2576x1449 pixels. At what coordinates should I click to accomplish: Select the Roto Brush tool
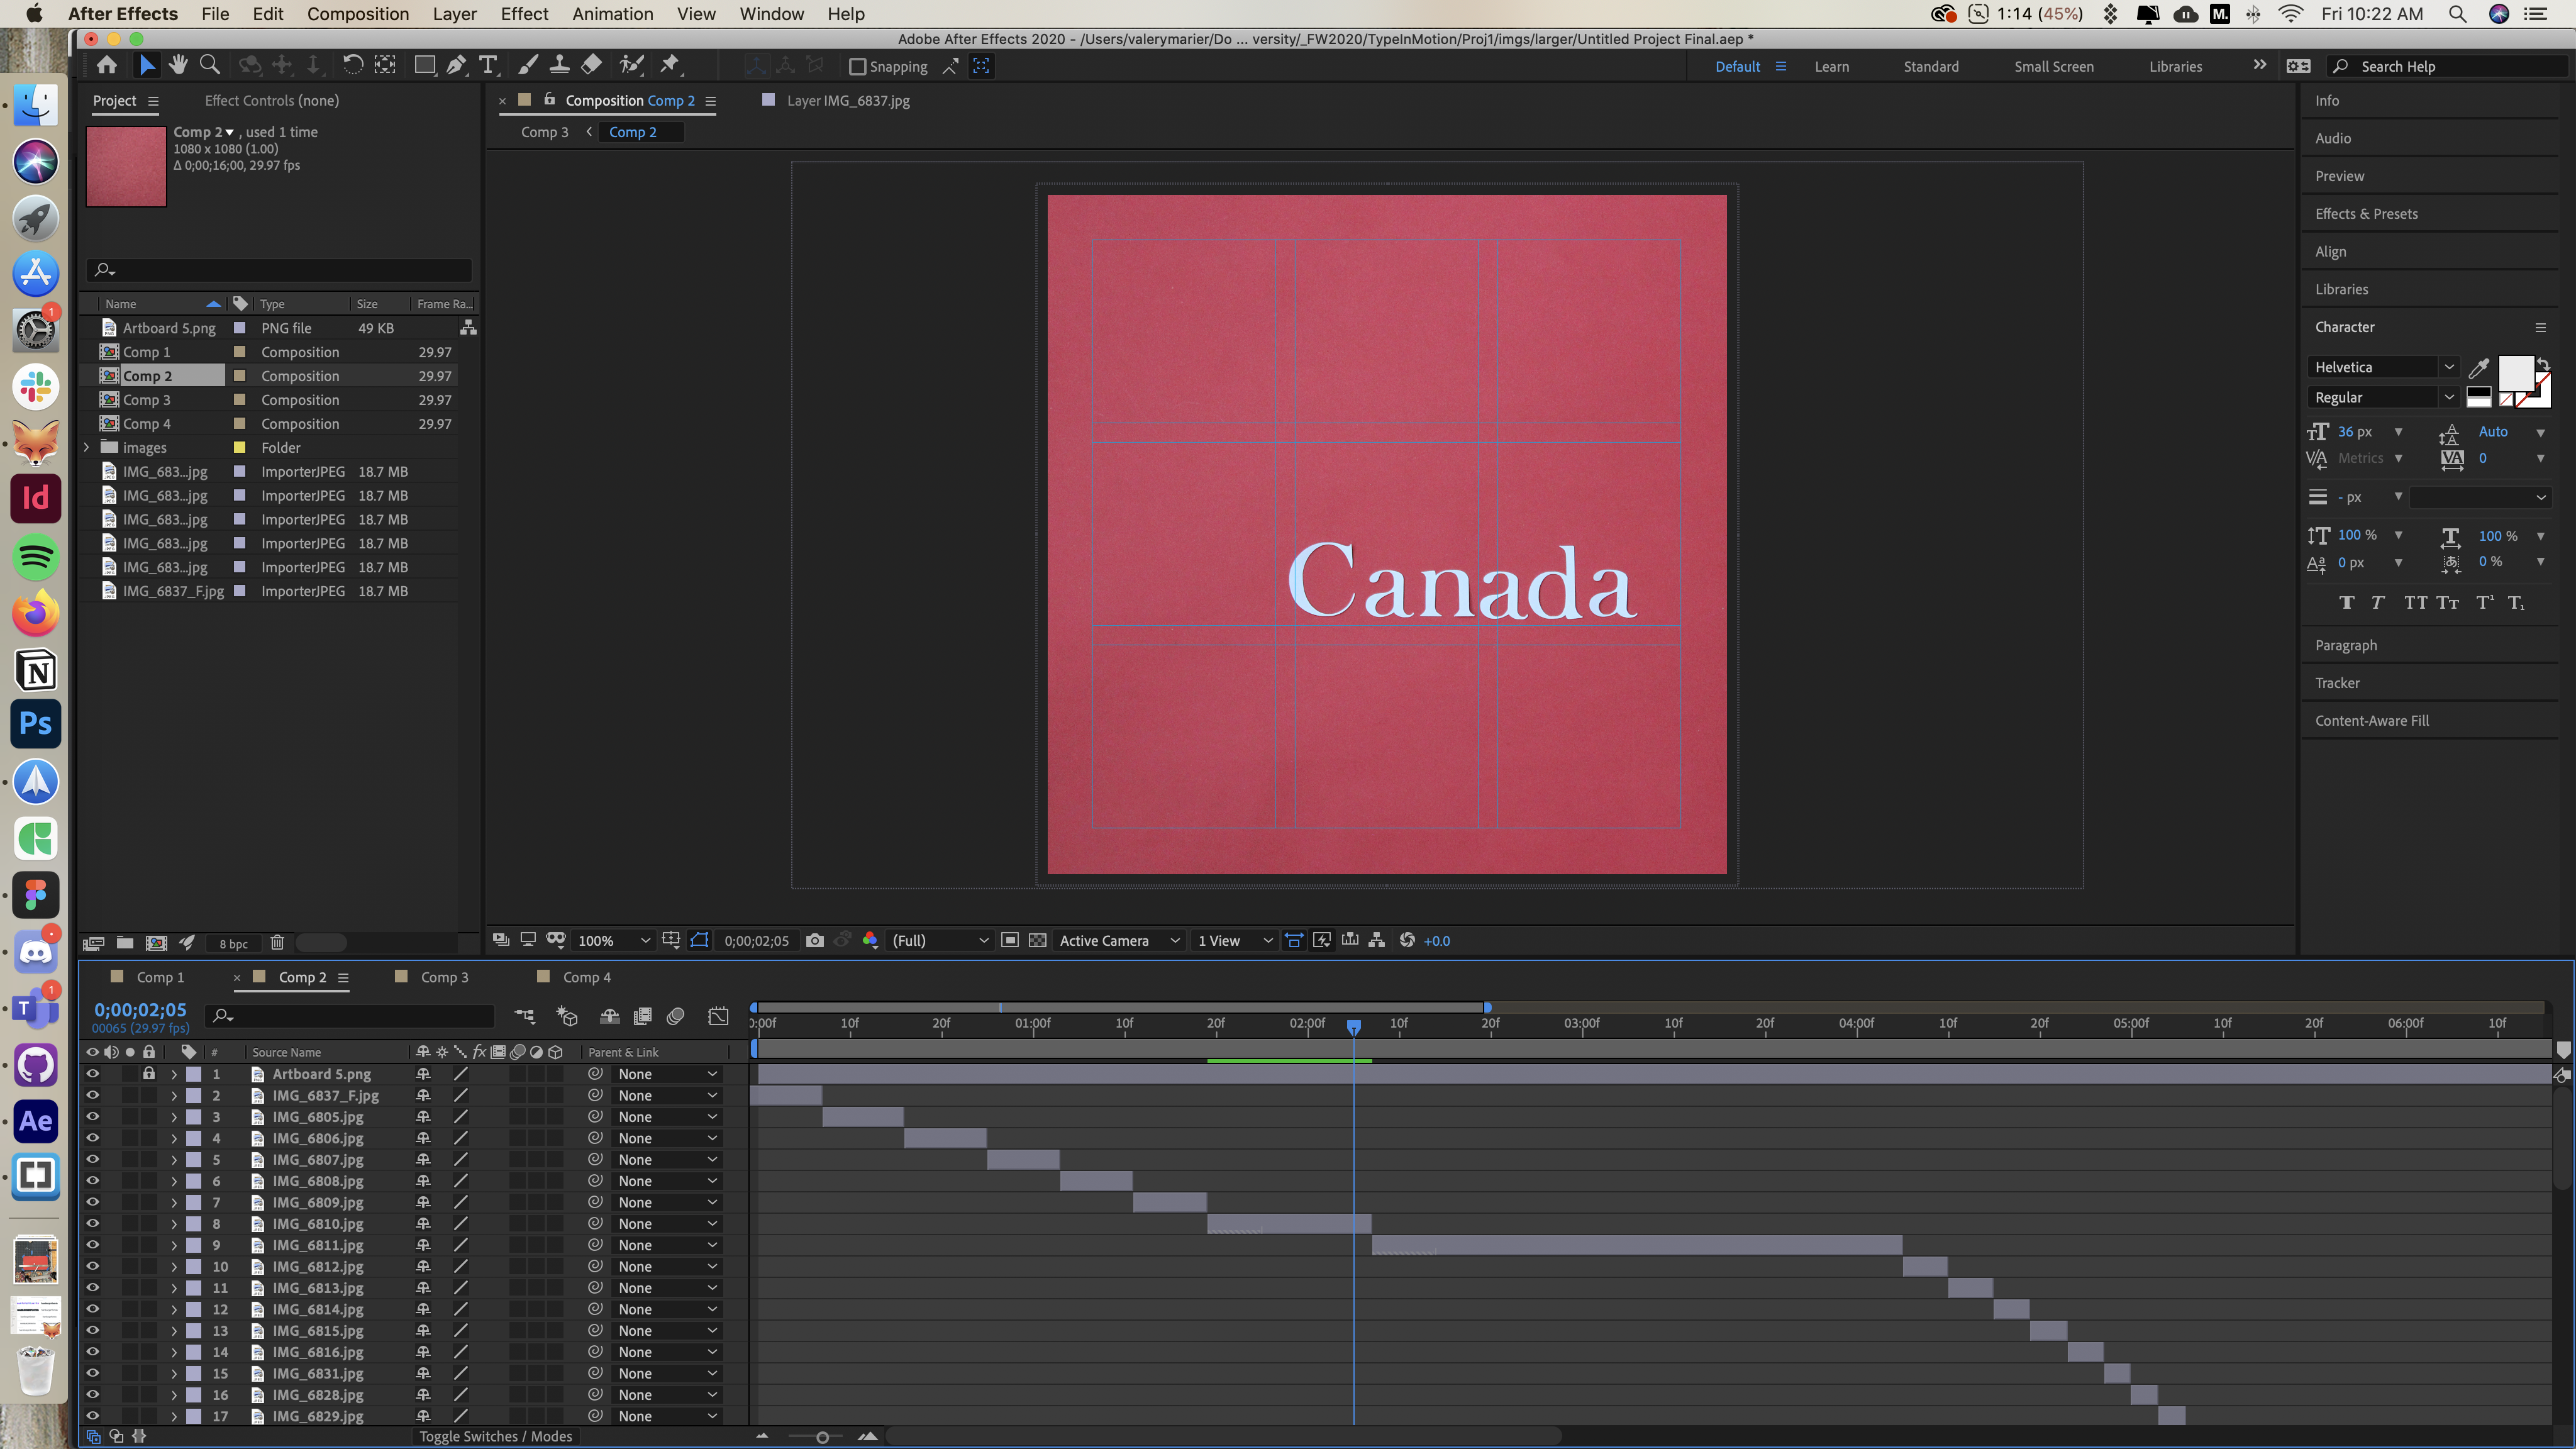(x=631, y=66)
